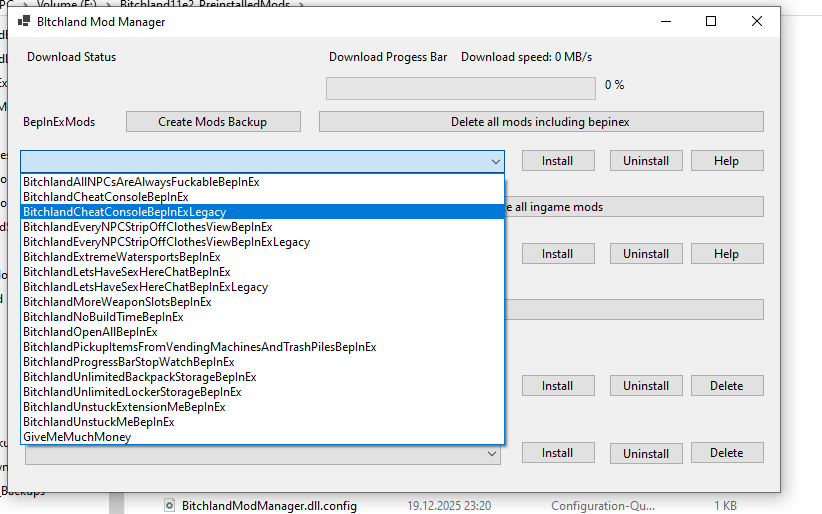Click the 'Download speed: 0 MB/s' text

click(526, 57)
